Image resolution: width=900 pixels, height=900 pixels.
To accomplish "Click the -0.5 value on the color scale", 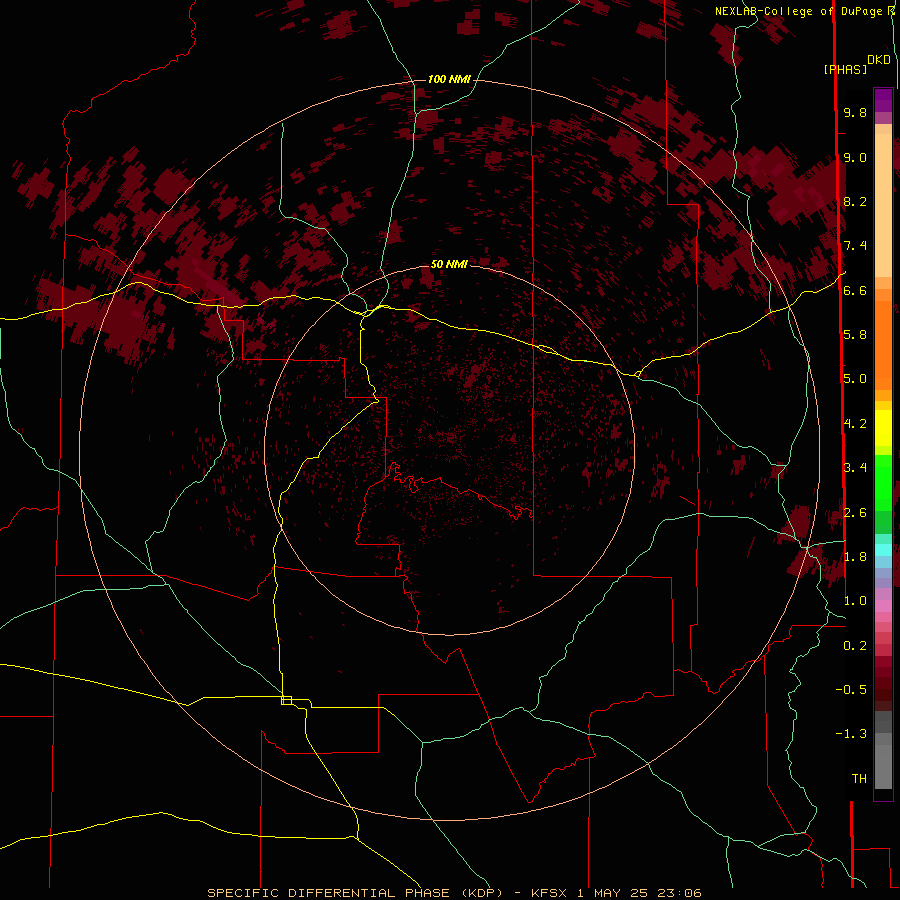I will 851,690.
